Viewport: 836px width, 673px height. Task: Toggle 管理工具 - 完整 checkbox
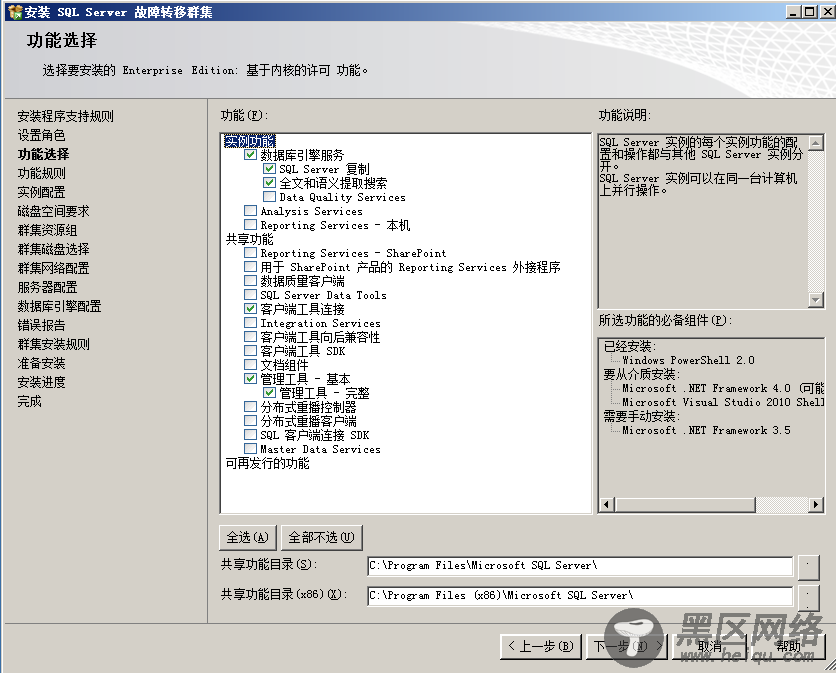pyautogui.click(x=269, y=393)
